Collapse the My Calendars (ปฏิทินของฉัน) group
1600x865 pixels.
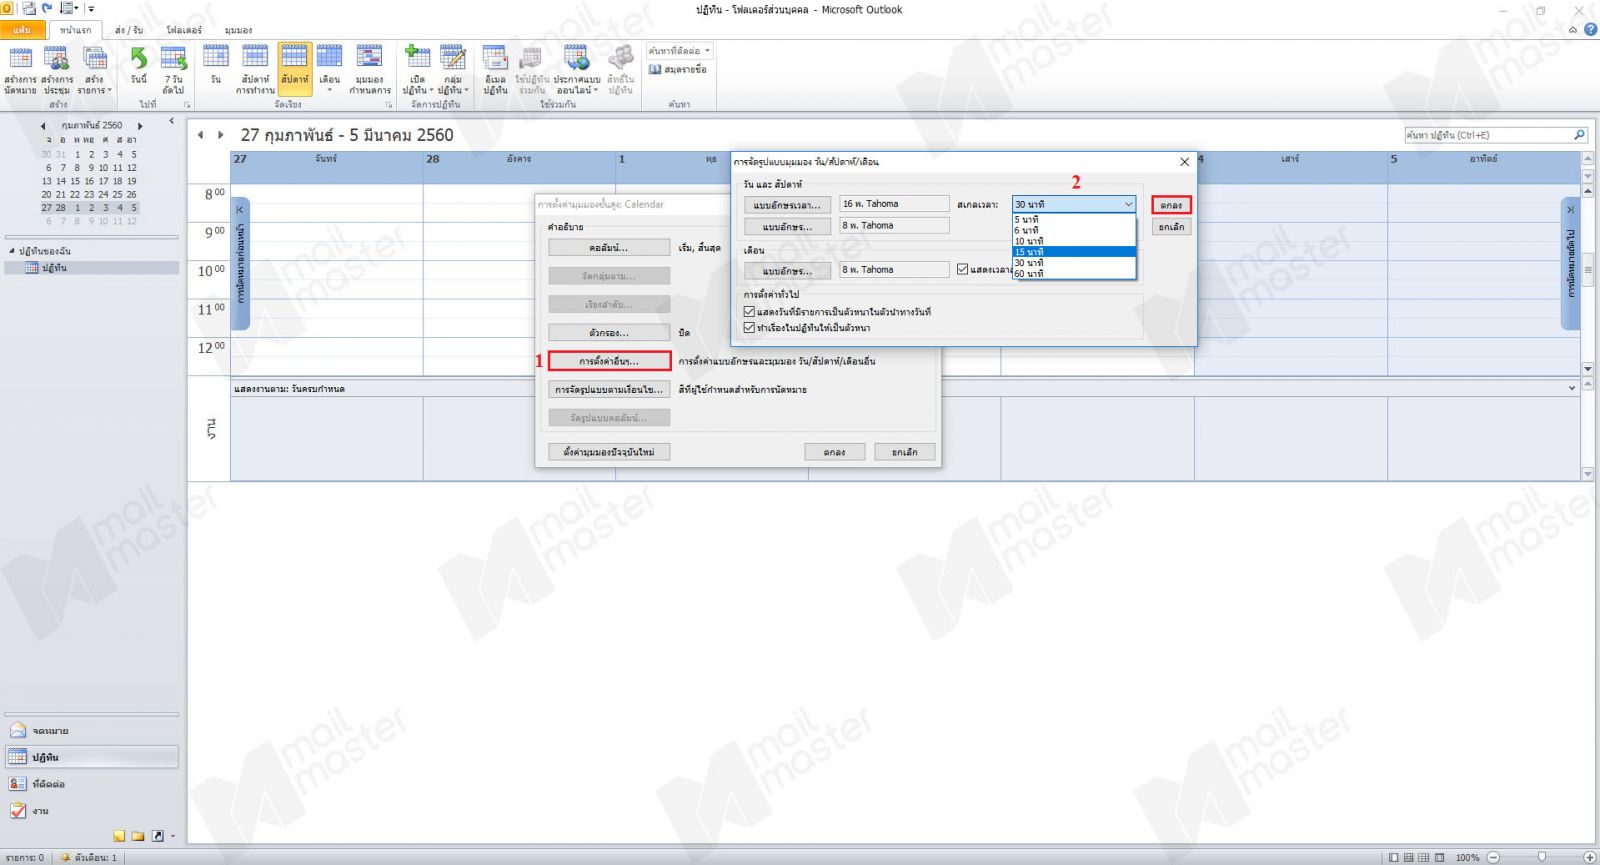[11, 251]
